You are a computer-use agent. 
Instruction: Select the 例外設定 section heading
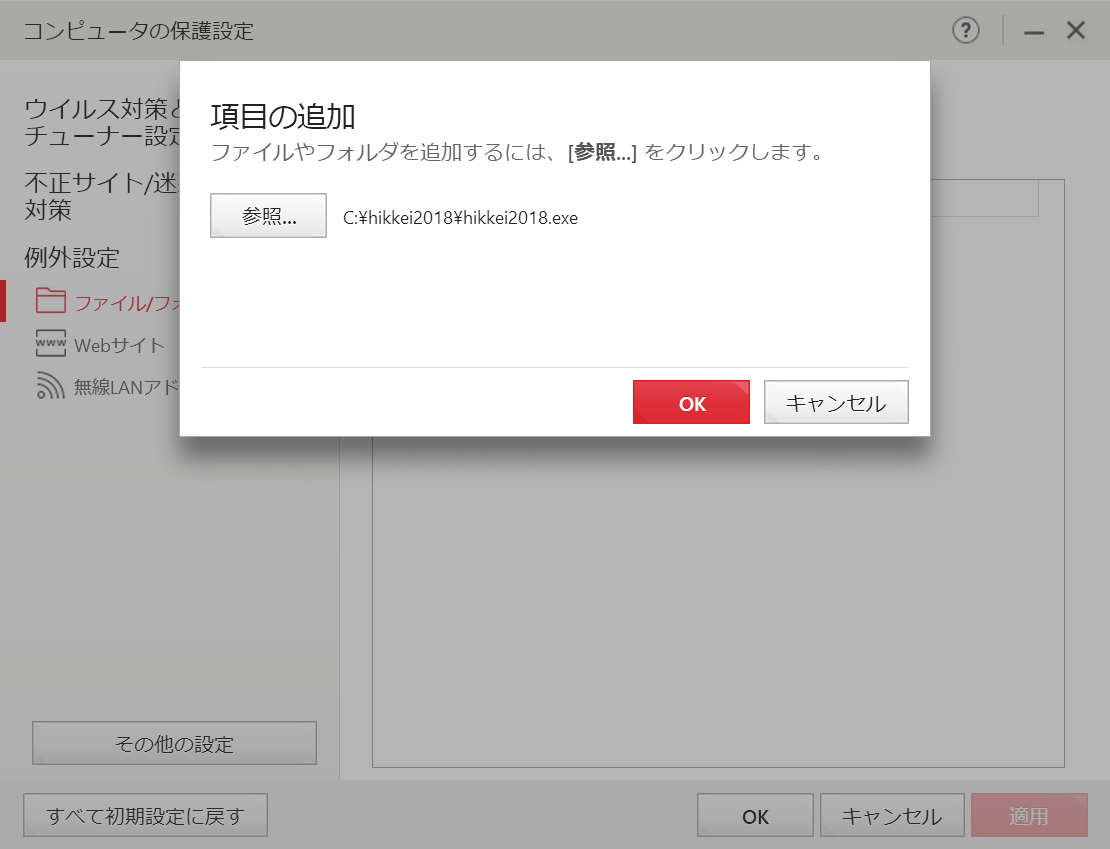[x=72, y=258]
